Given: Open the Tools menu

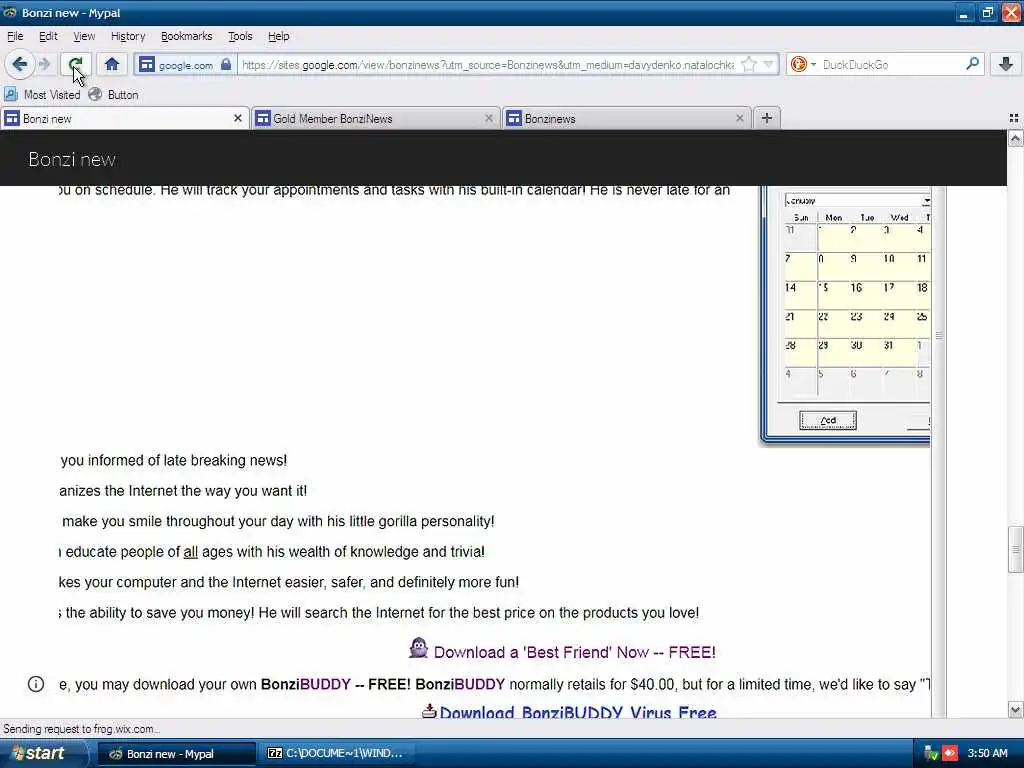Looking at the screenshot, I should click(x=240, y=36).
